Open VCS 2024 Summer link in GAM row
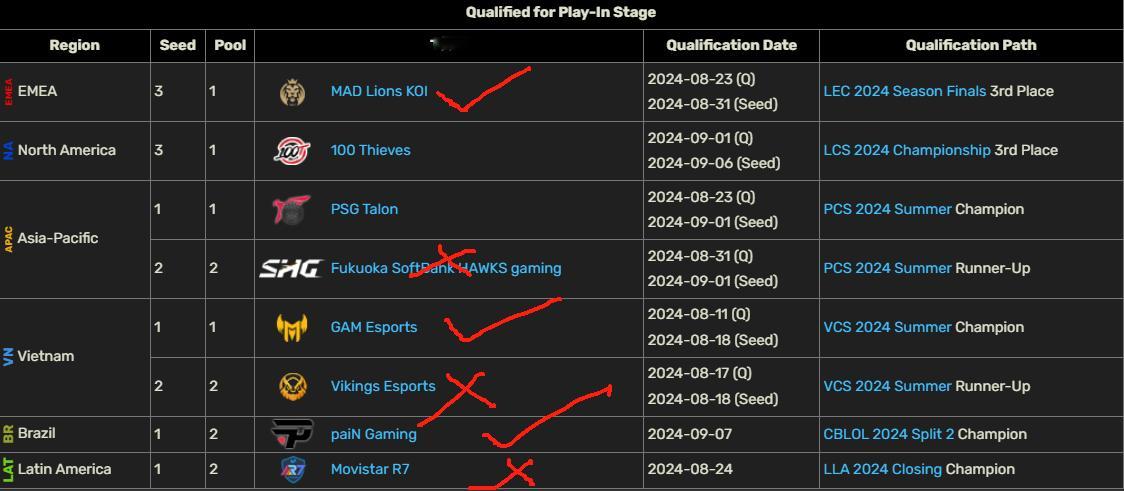Screen dimensions: 1124x491 (x=887, y=327)
